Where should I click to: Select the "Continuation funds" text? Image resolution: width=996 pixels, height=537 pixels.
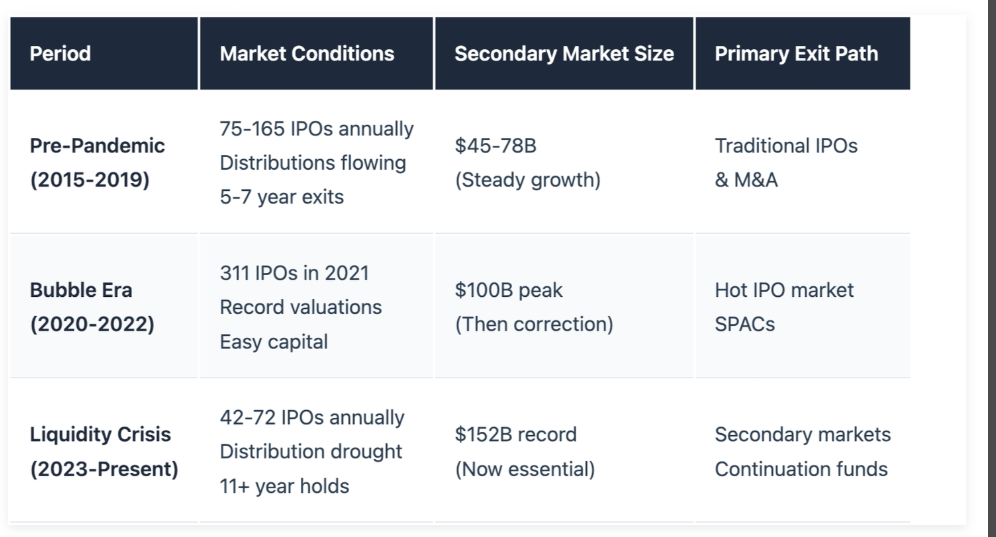click(x=801, y=469)
